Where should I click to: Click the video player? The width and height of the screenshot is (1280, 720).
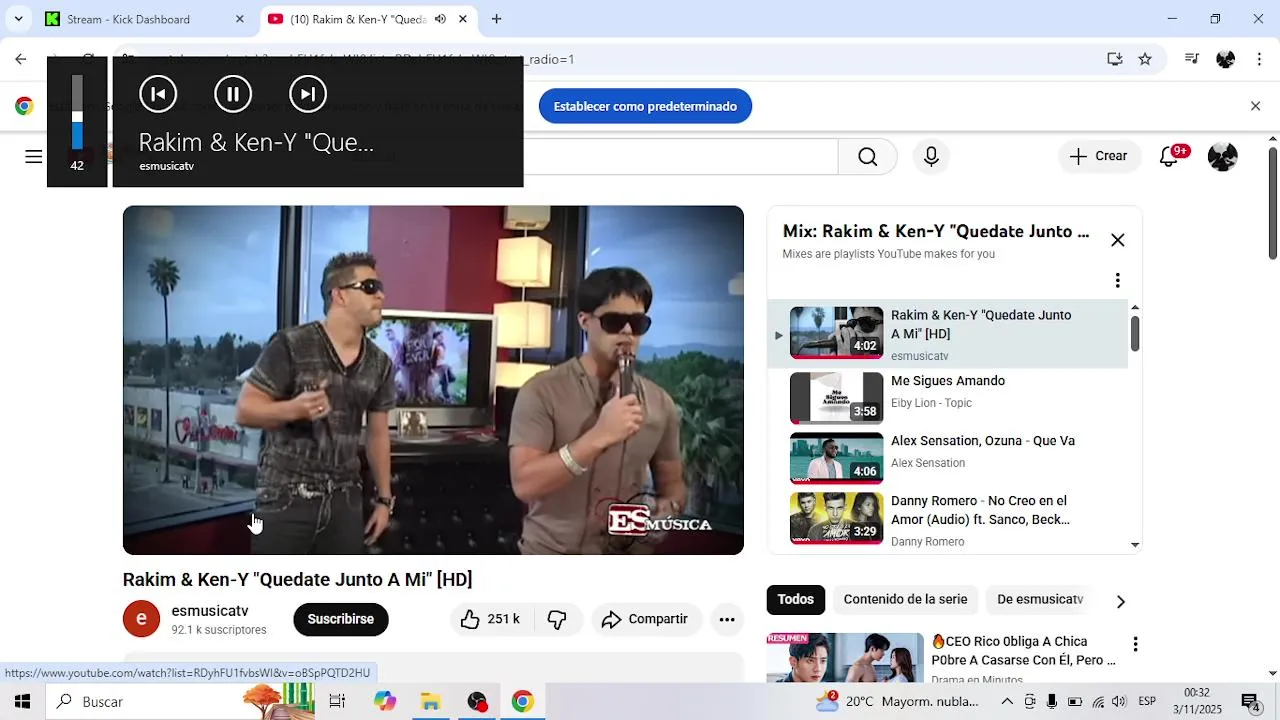[x=433, y=380]
